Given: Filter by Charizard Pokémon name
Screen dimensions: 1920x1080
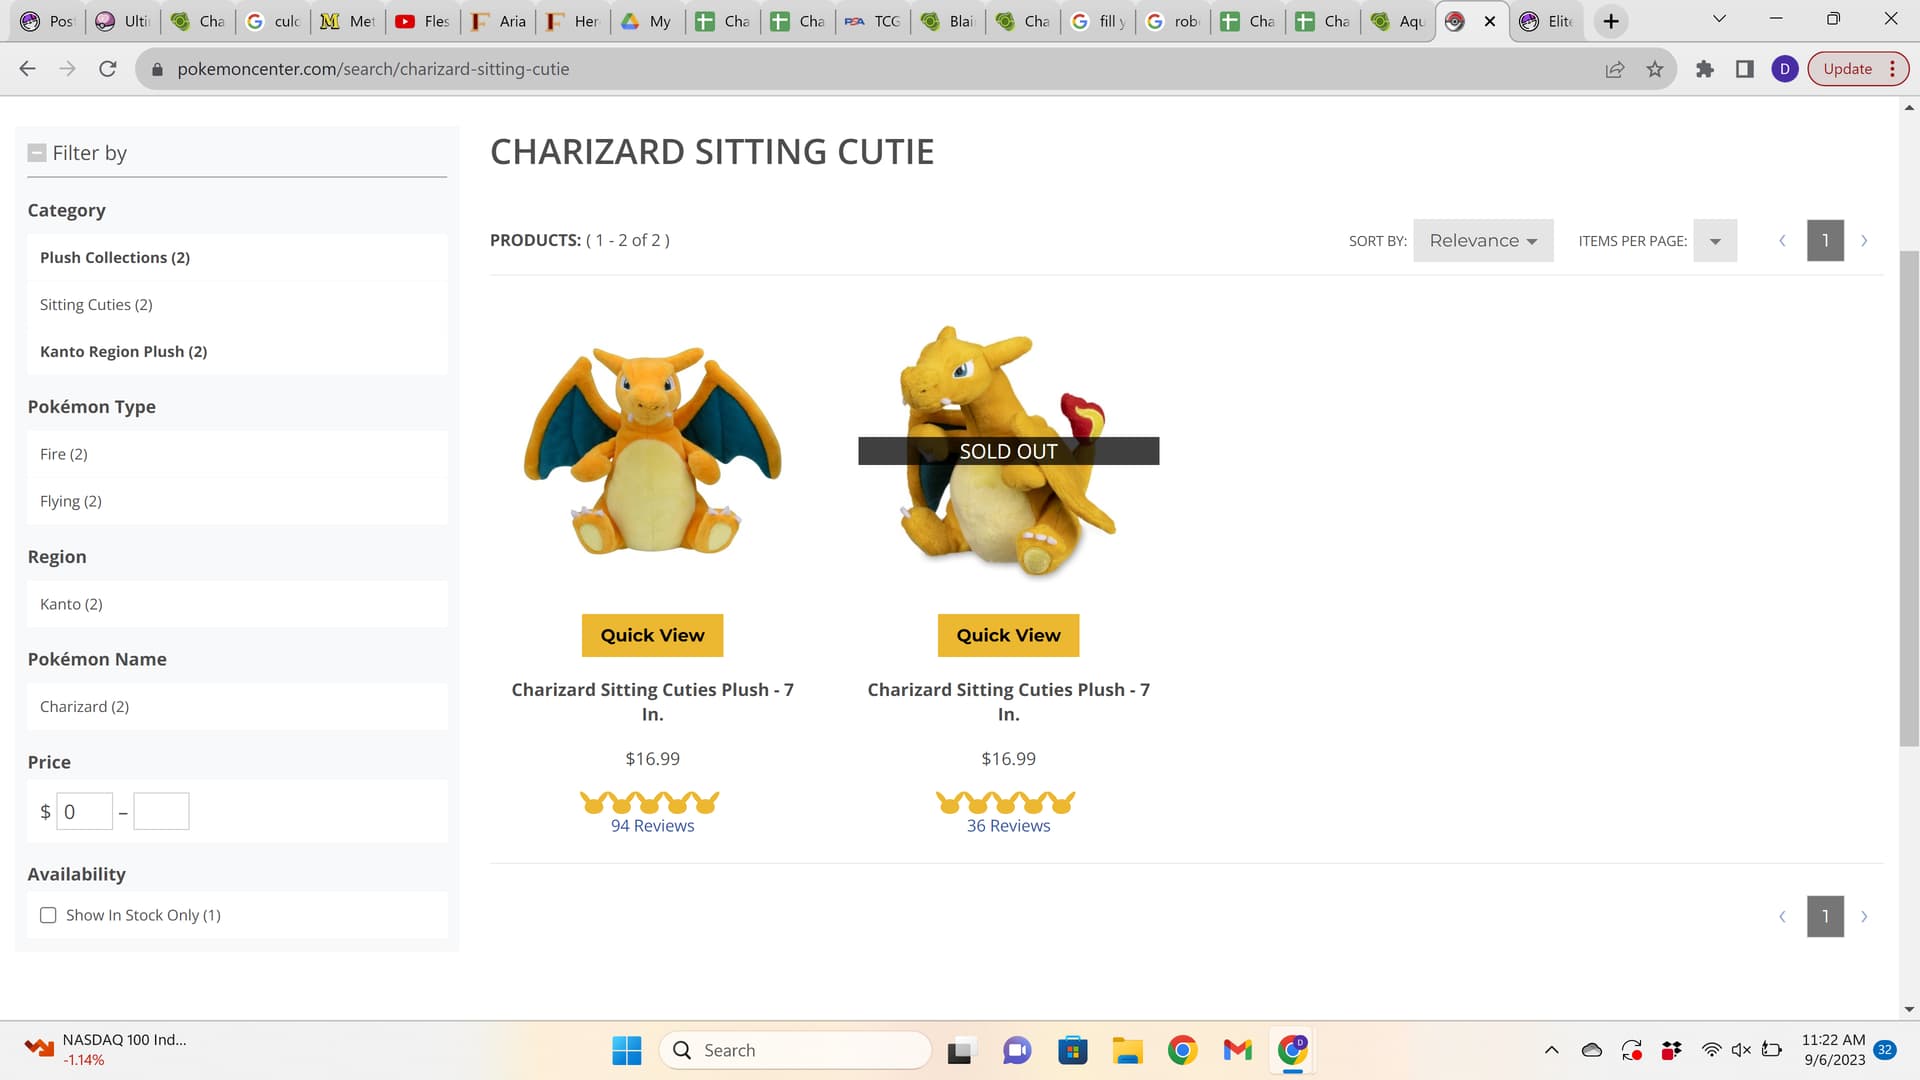Looking at the screenshot, I should [x=84, y=707].
